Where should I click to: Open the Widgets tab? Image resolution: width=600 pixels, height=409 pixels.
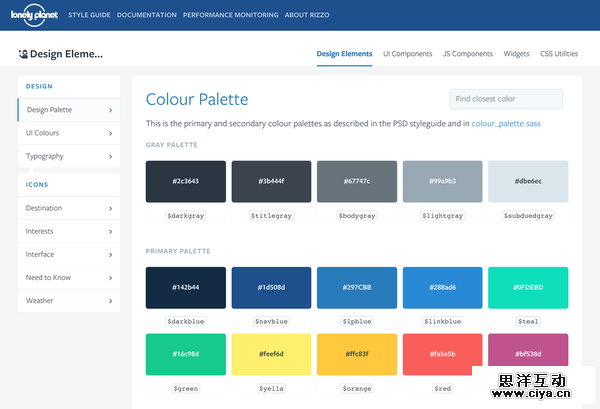point(516,54)
